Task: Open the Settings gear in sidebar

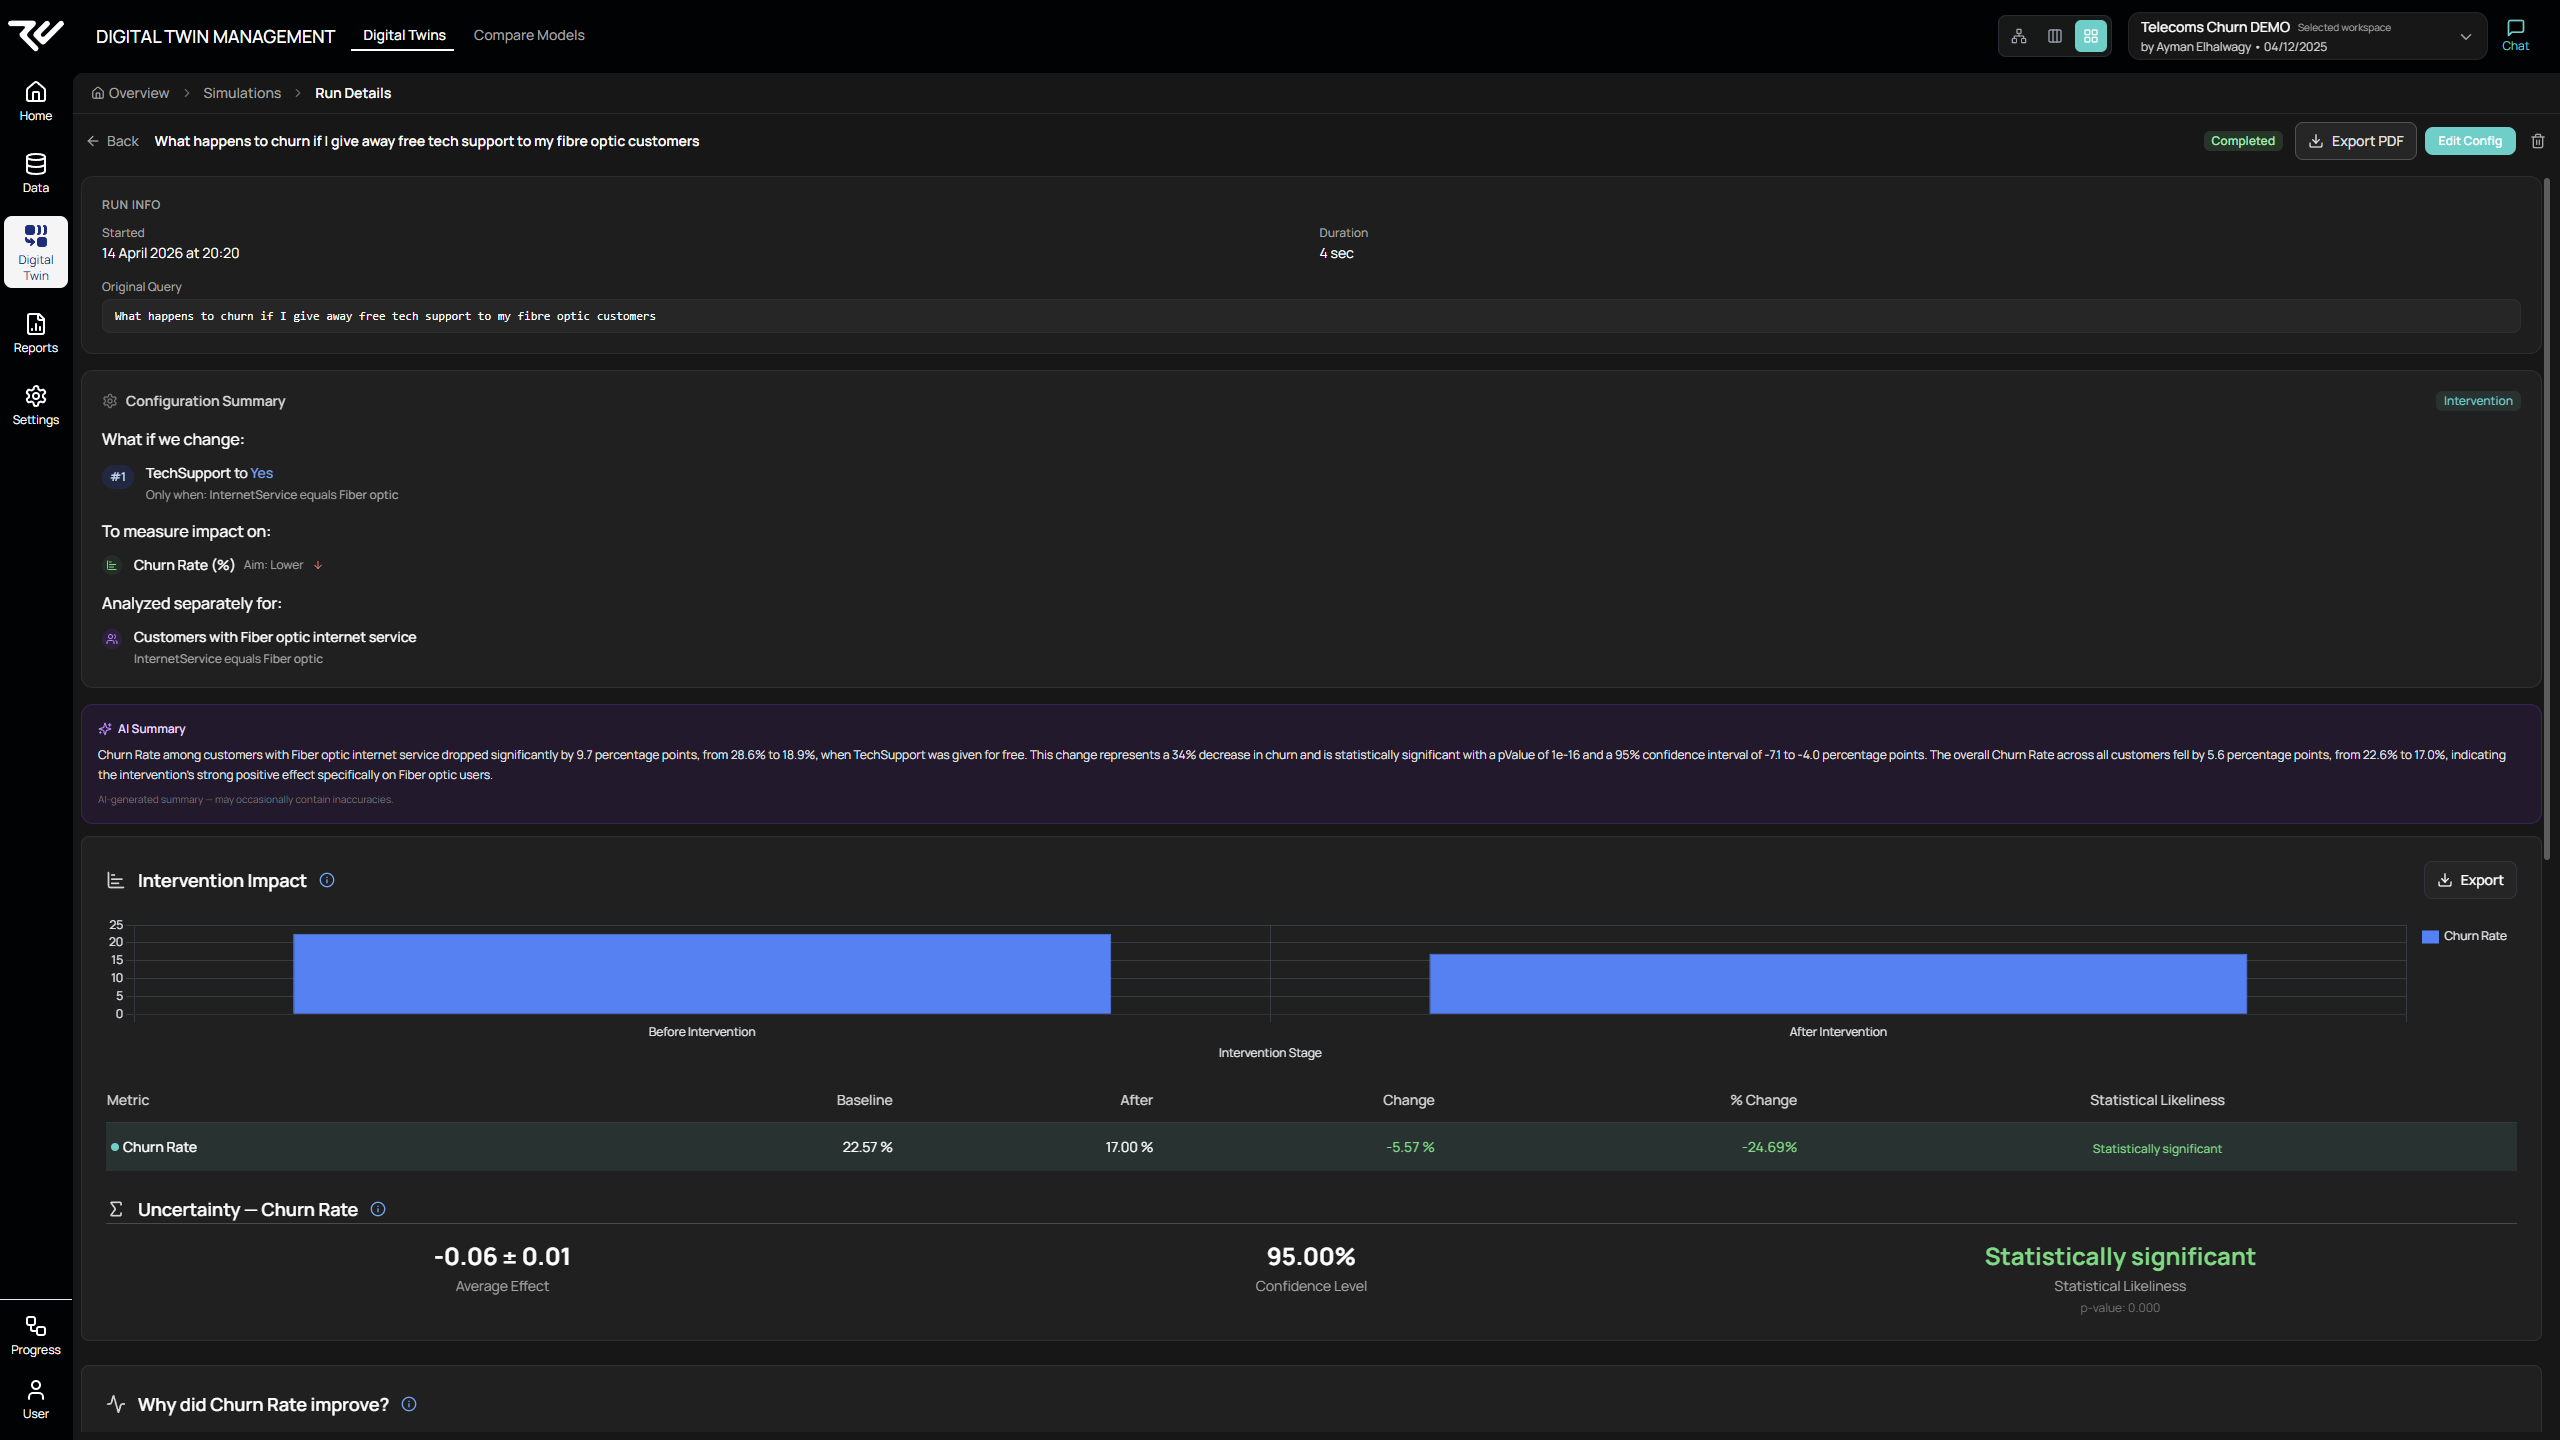Action: (36, 405)
